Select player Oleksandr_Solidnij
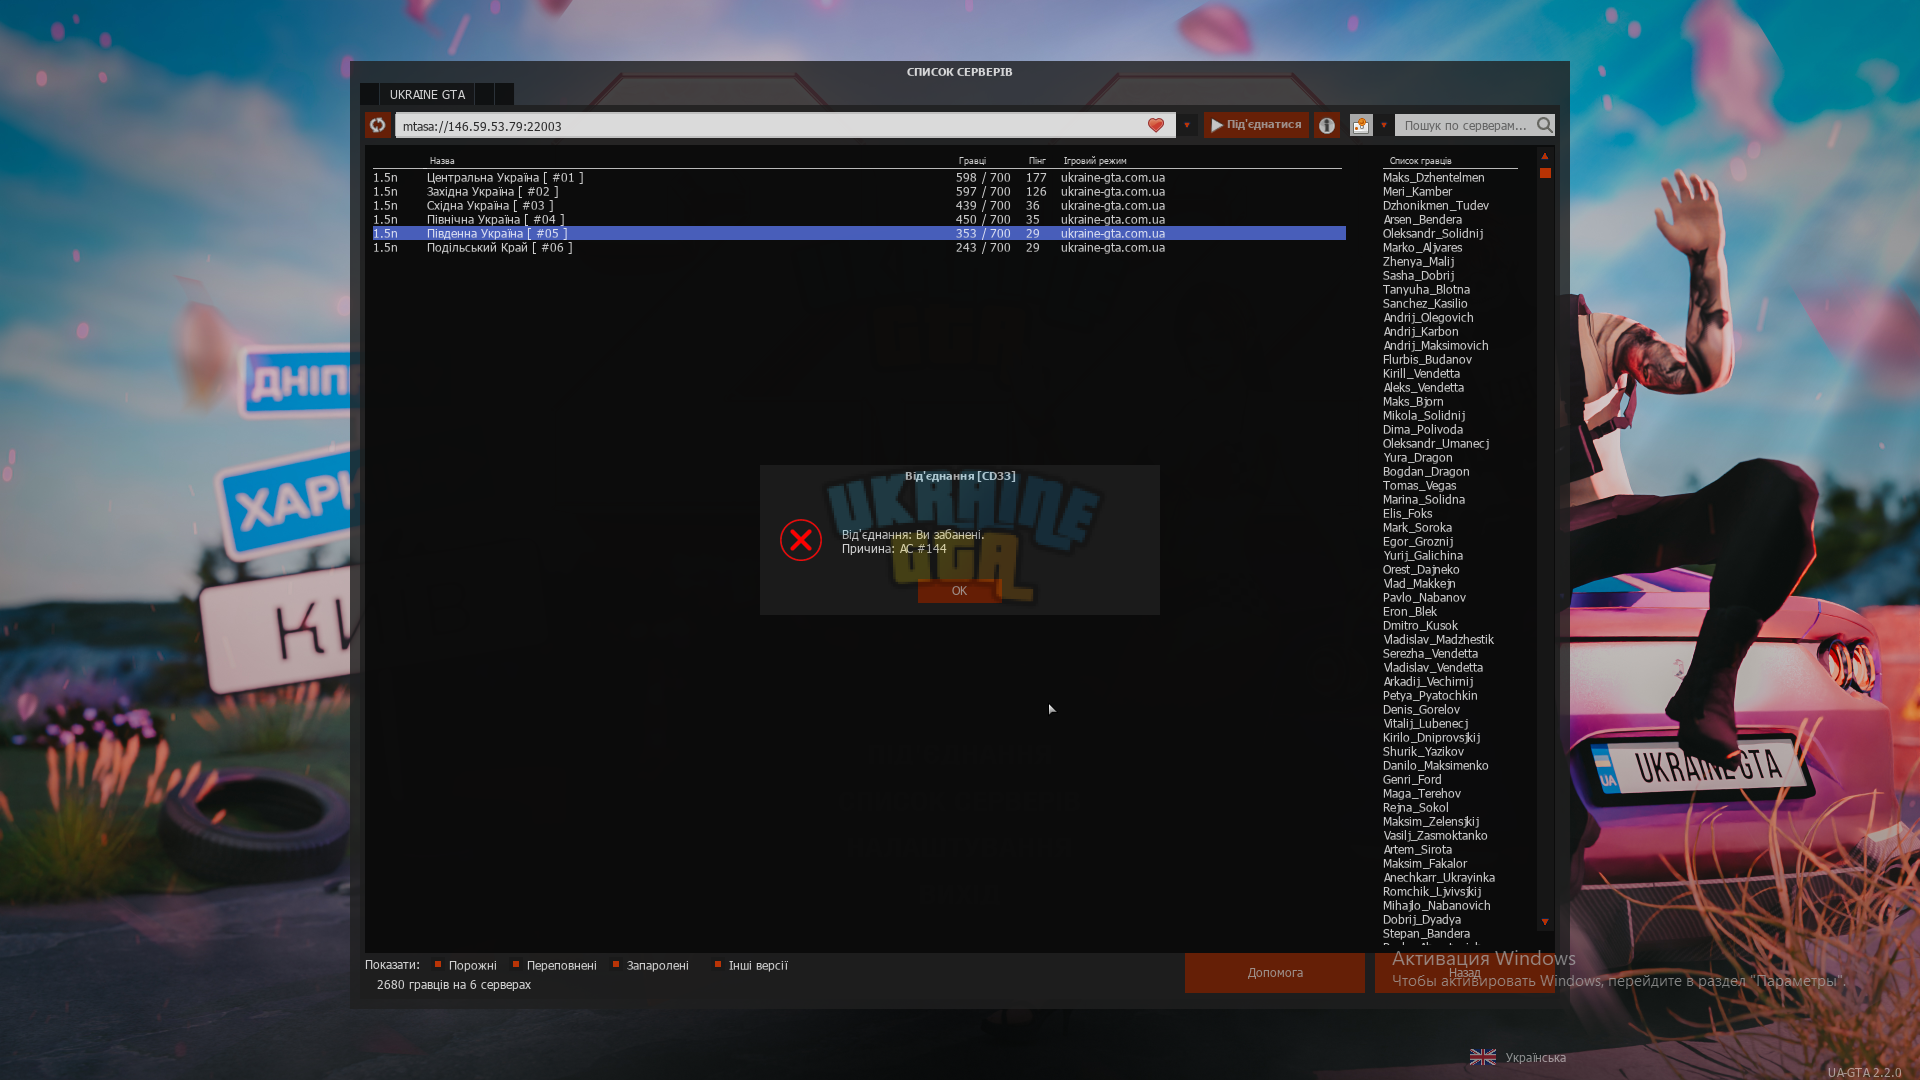1920x1080 pixels. coord(1432,233)
